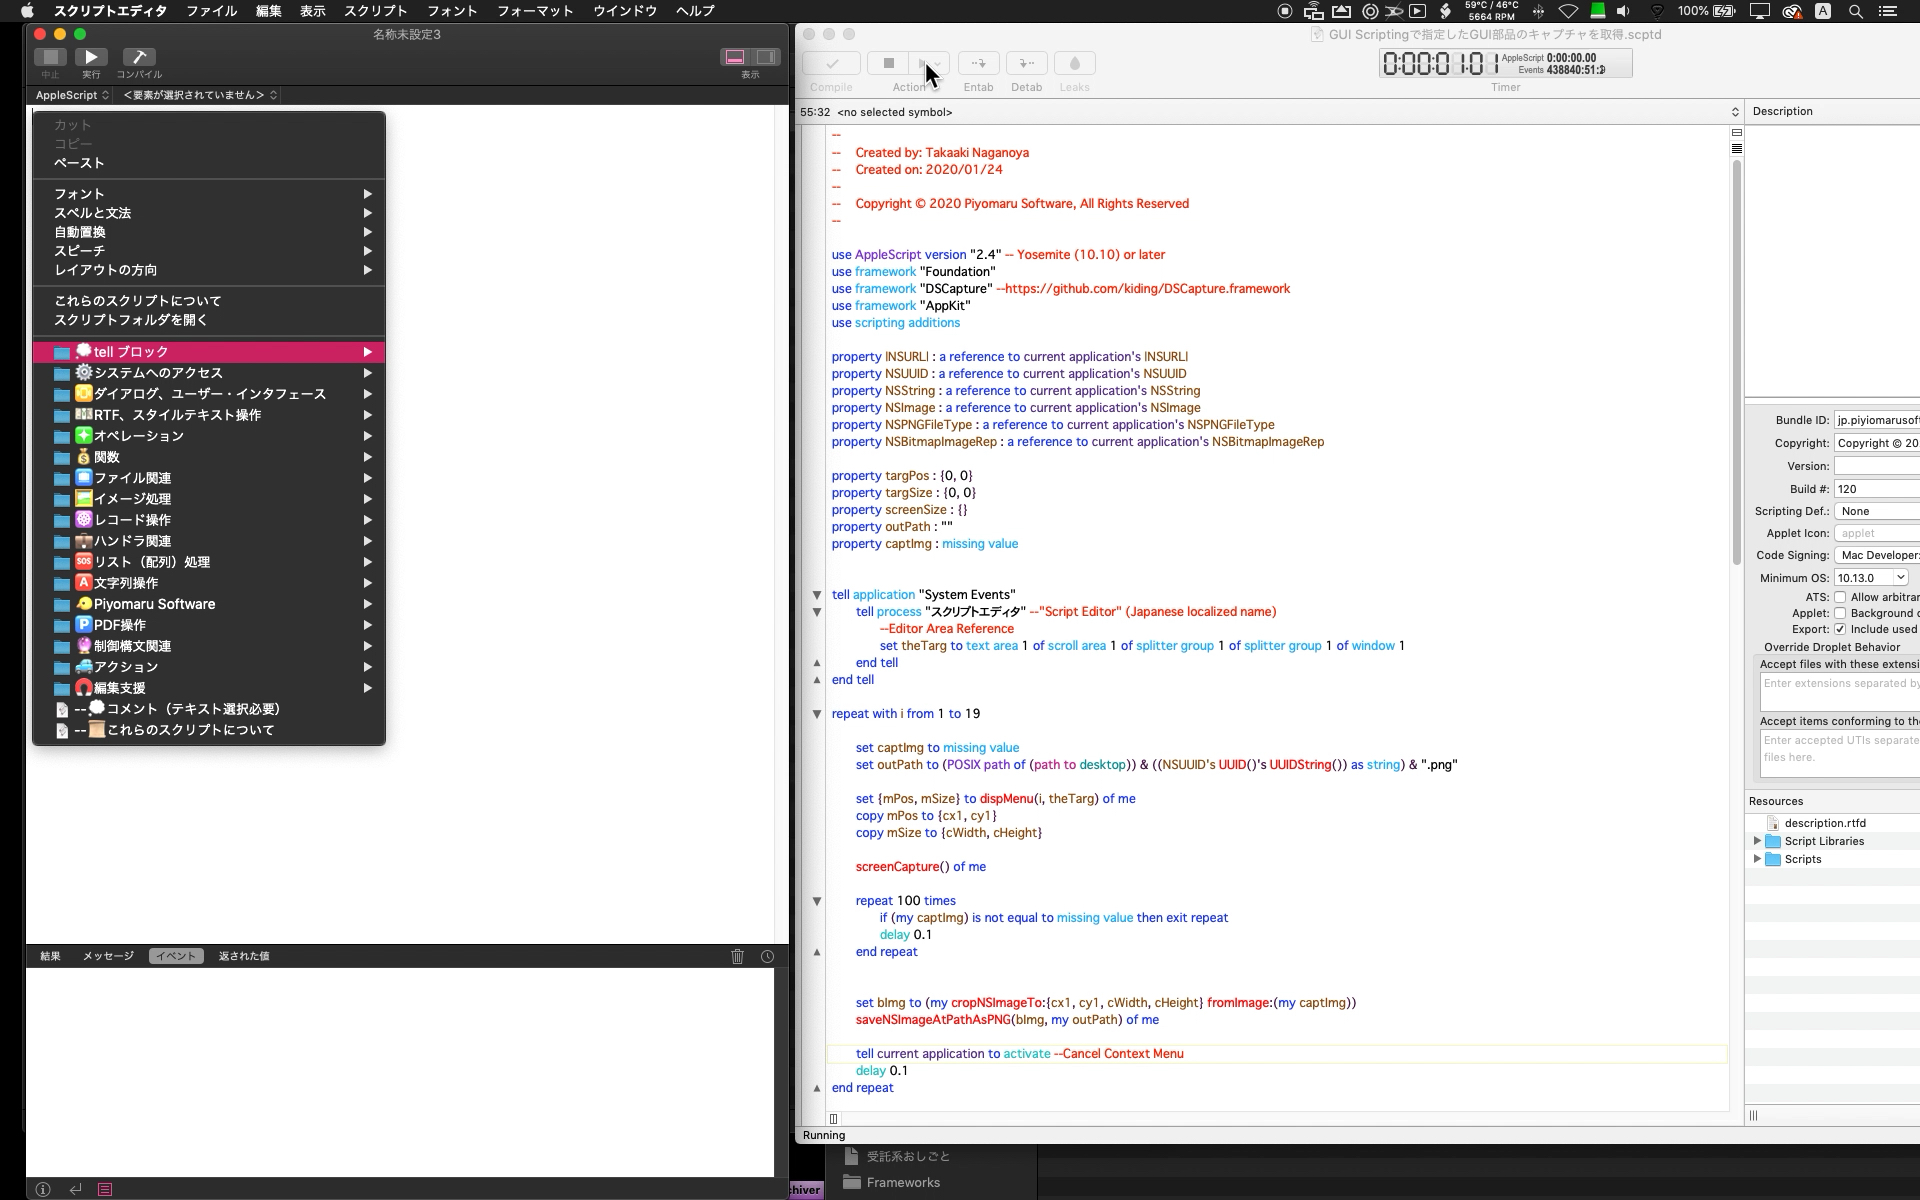Select これらのスクリプトについて above script folder item
Viewport: 1920px width, 1200px height.
[x=209, y=301]
